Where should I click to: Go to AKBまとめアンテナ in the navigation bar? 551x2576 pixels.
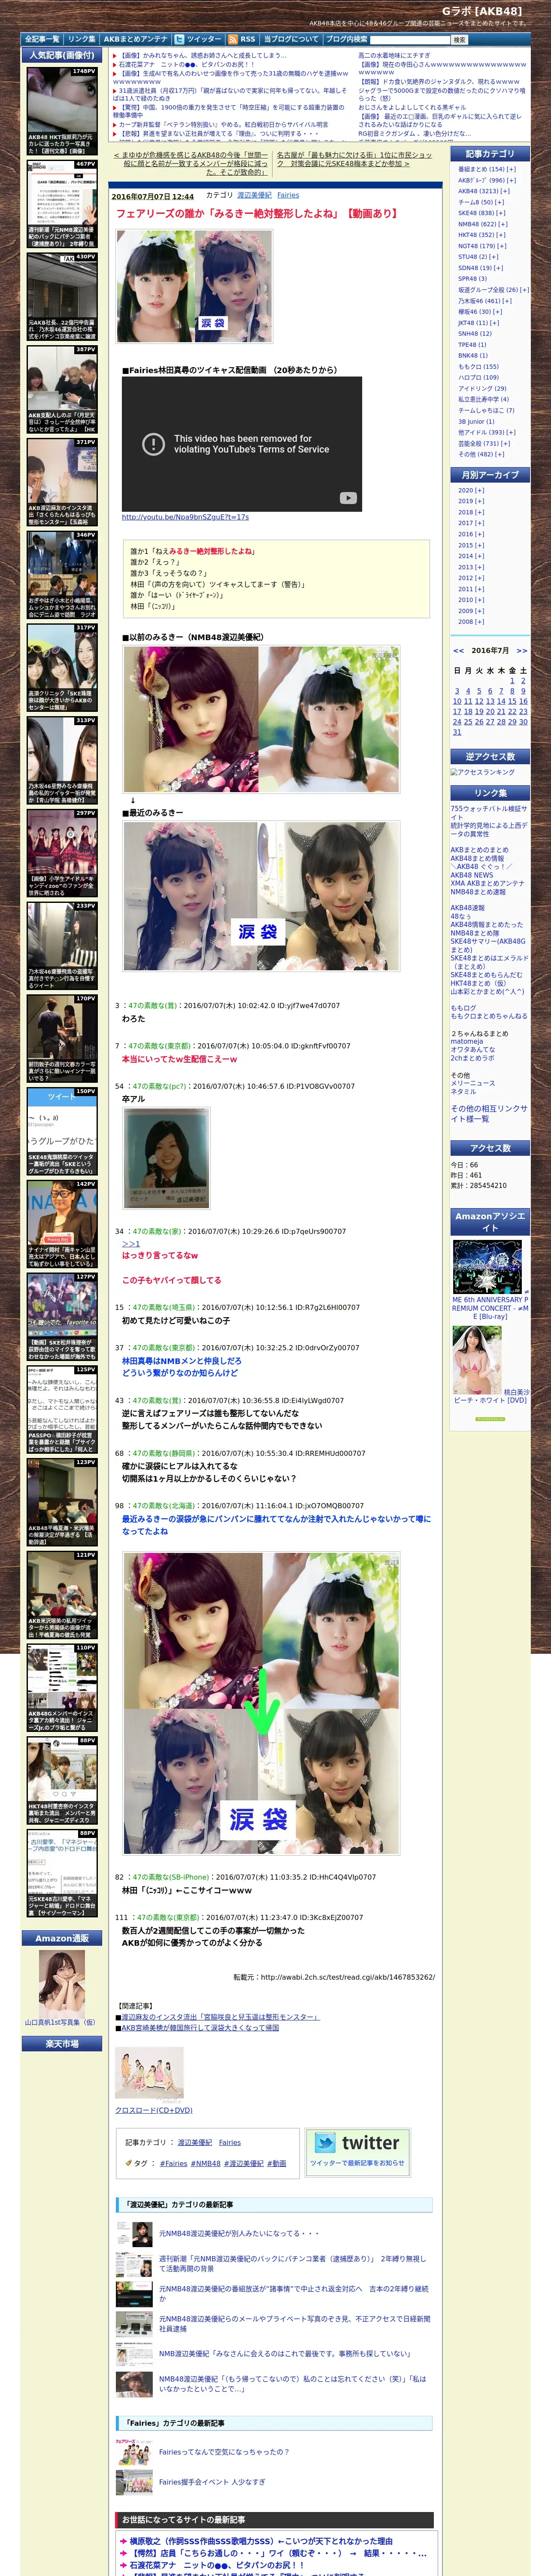[x=136, y=39]
